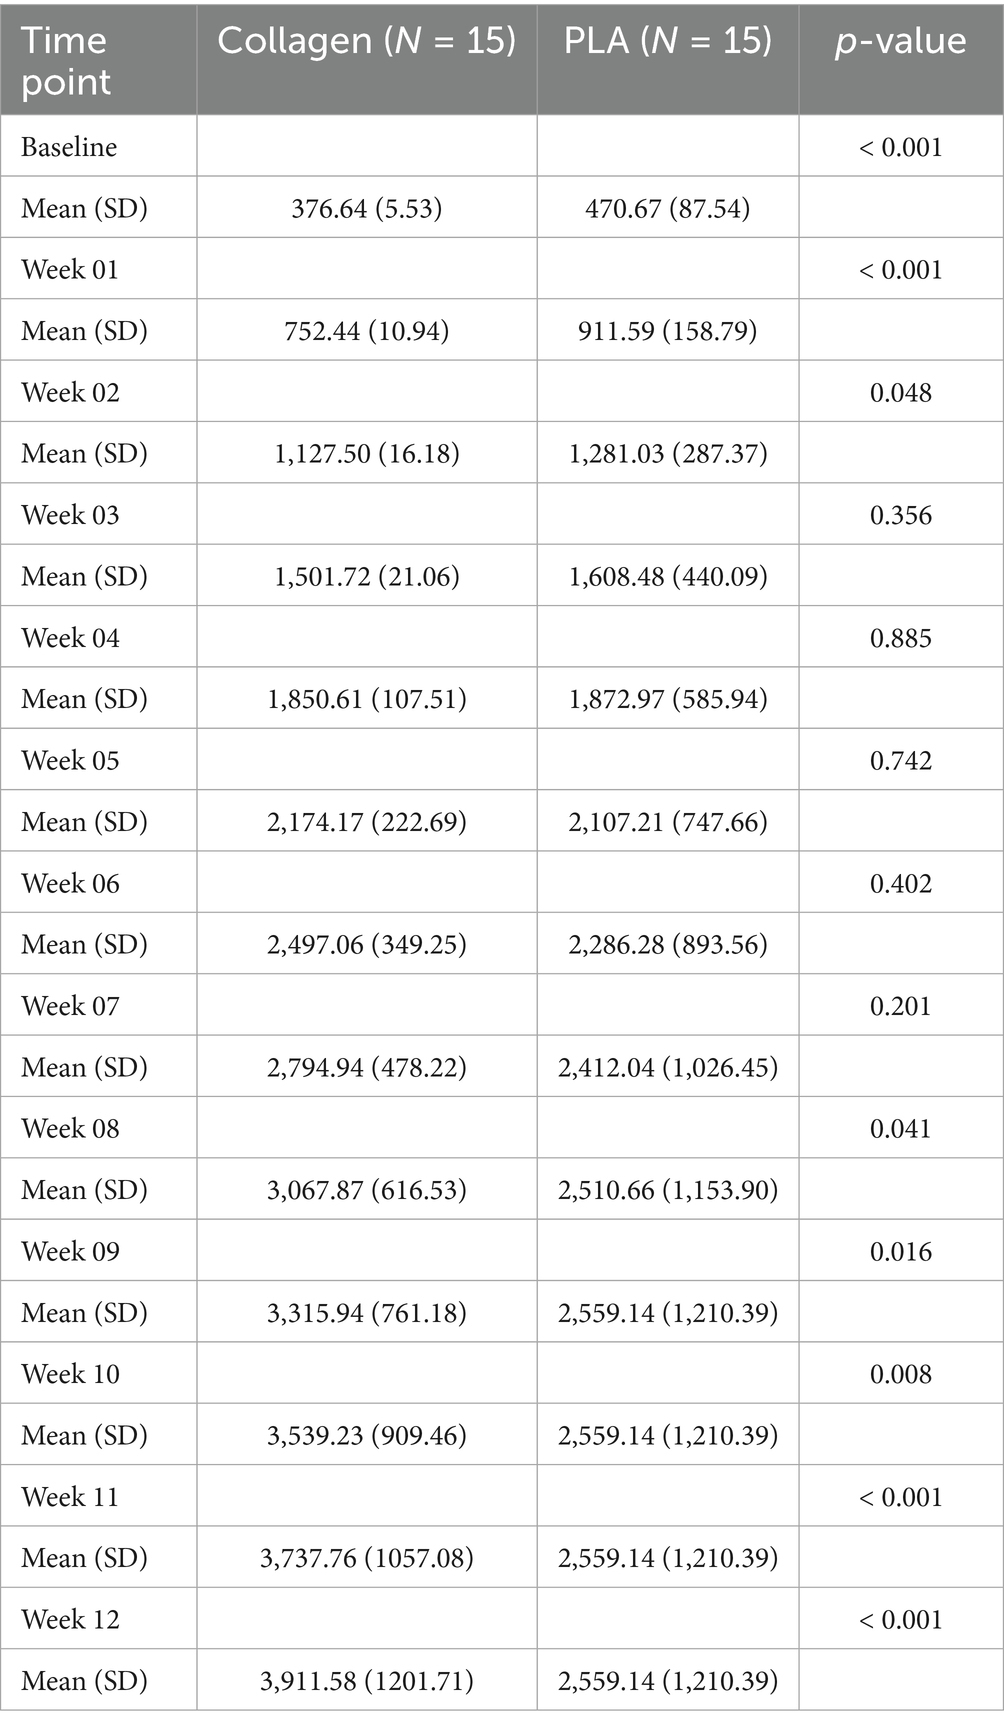1004x1728 pixels.
Task: Click the Time point column header
Action: tap(64, 60)
